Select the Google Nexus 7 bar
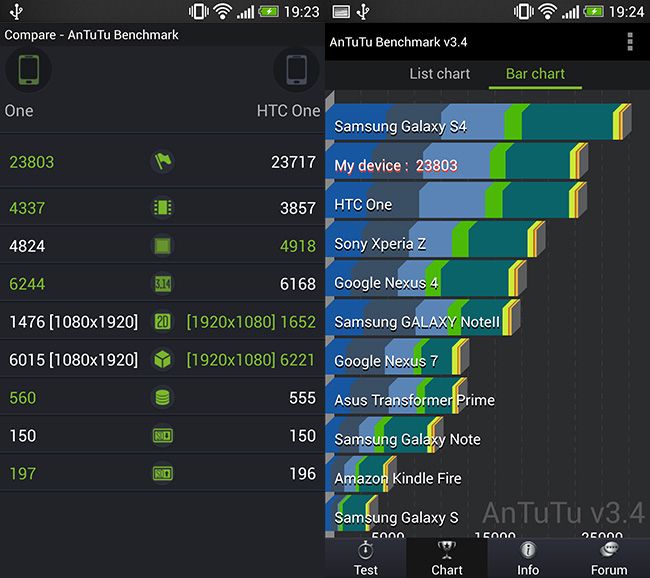This screenshot has width=650, height=578. (398, 356)
